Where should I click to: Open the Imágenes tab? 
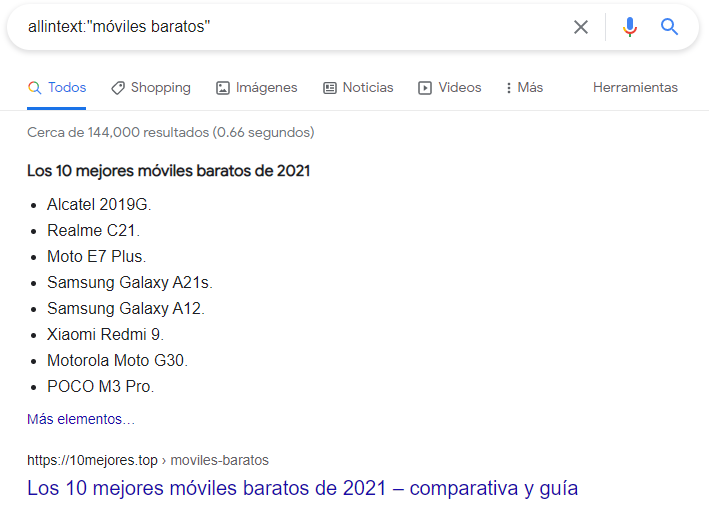click(x=257, y=88)
